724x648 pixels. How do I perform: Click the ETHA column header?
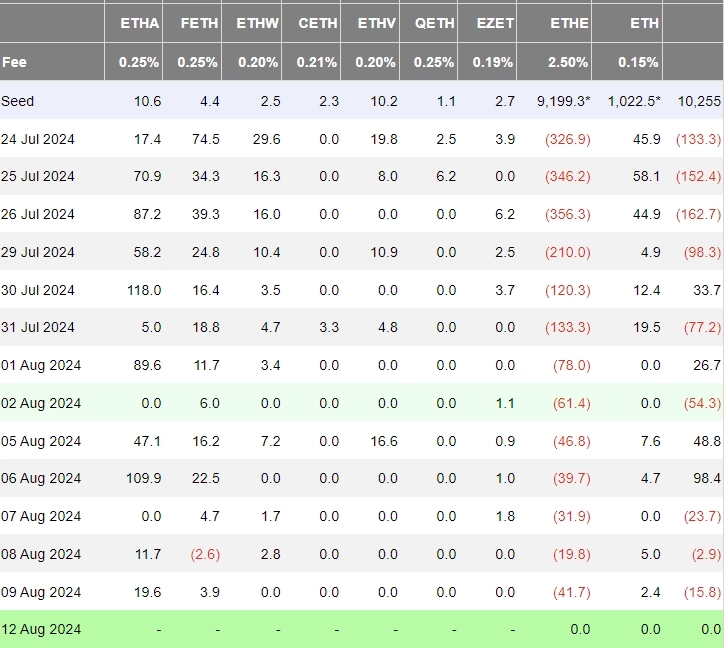tap(139, 22)
